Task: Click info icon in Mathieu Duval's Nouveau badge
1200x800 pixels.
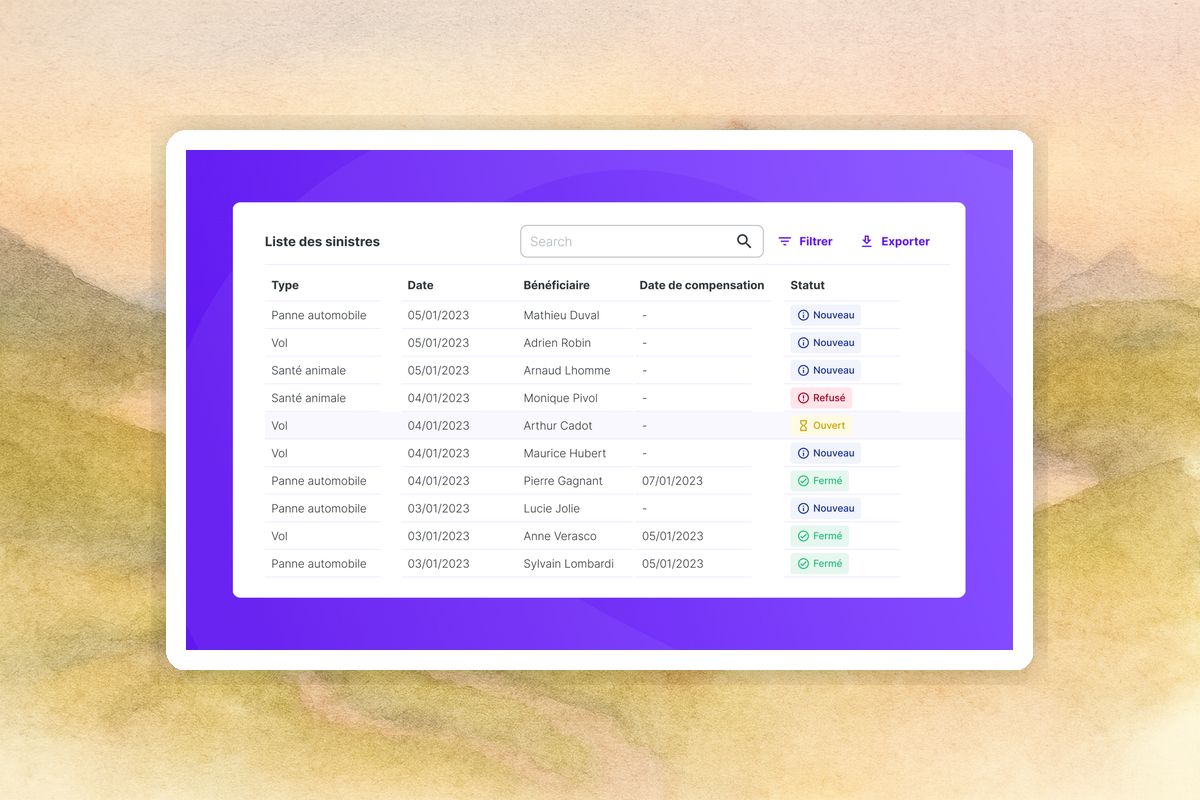Action: tap(803, 315)
